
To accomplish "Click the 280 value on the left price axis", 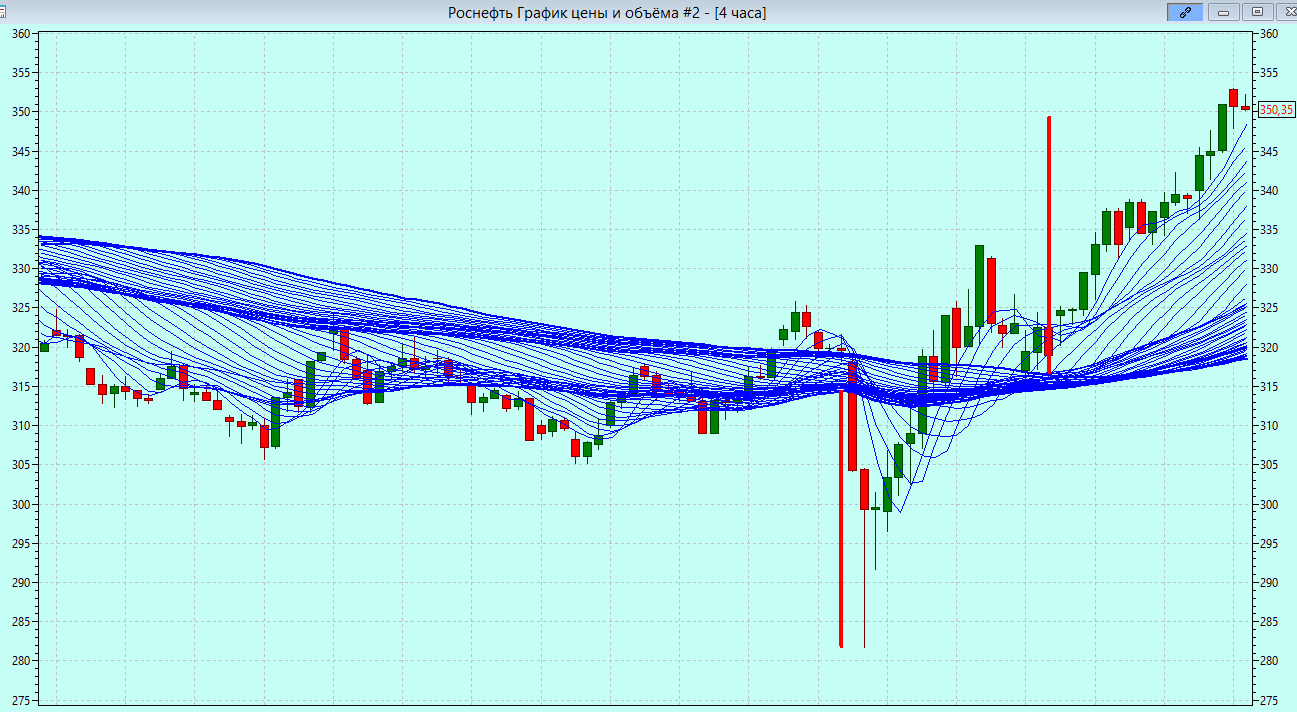I will [22, 661].
